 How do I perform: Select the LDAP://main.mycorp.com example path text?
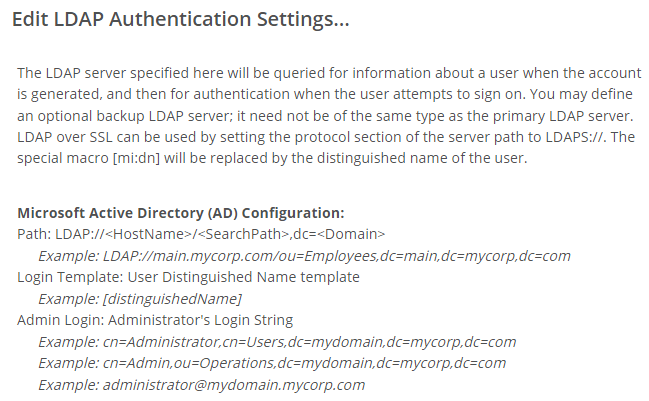pyautogui.click(x=337, y=256)
